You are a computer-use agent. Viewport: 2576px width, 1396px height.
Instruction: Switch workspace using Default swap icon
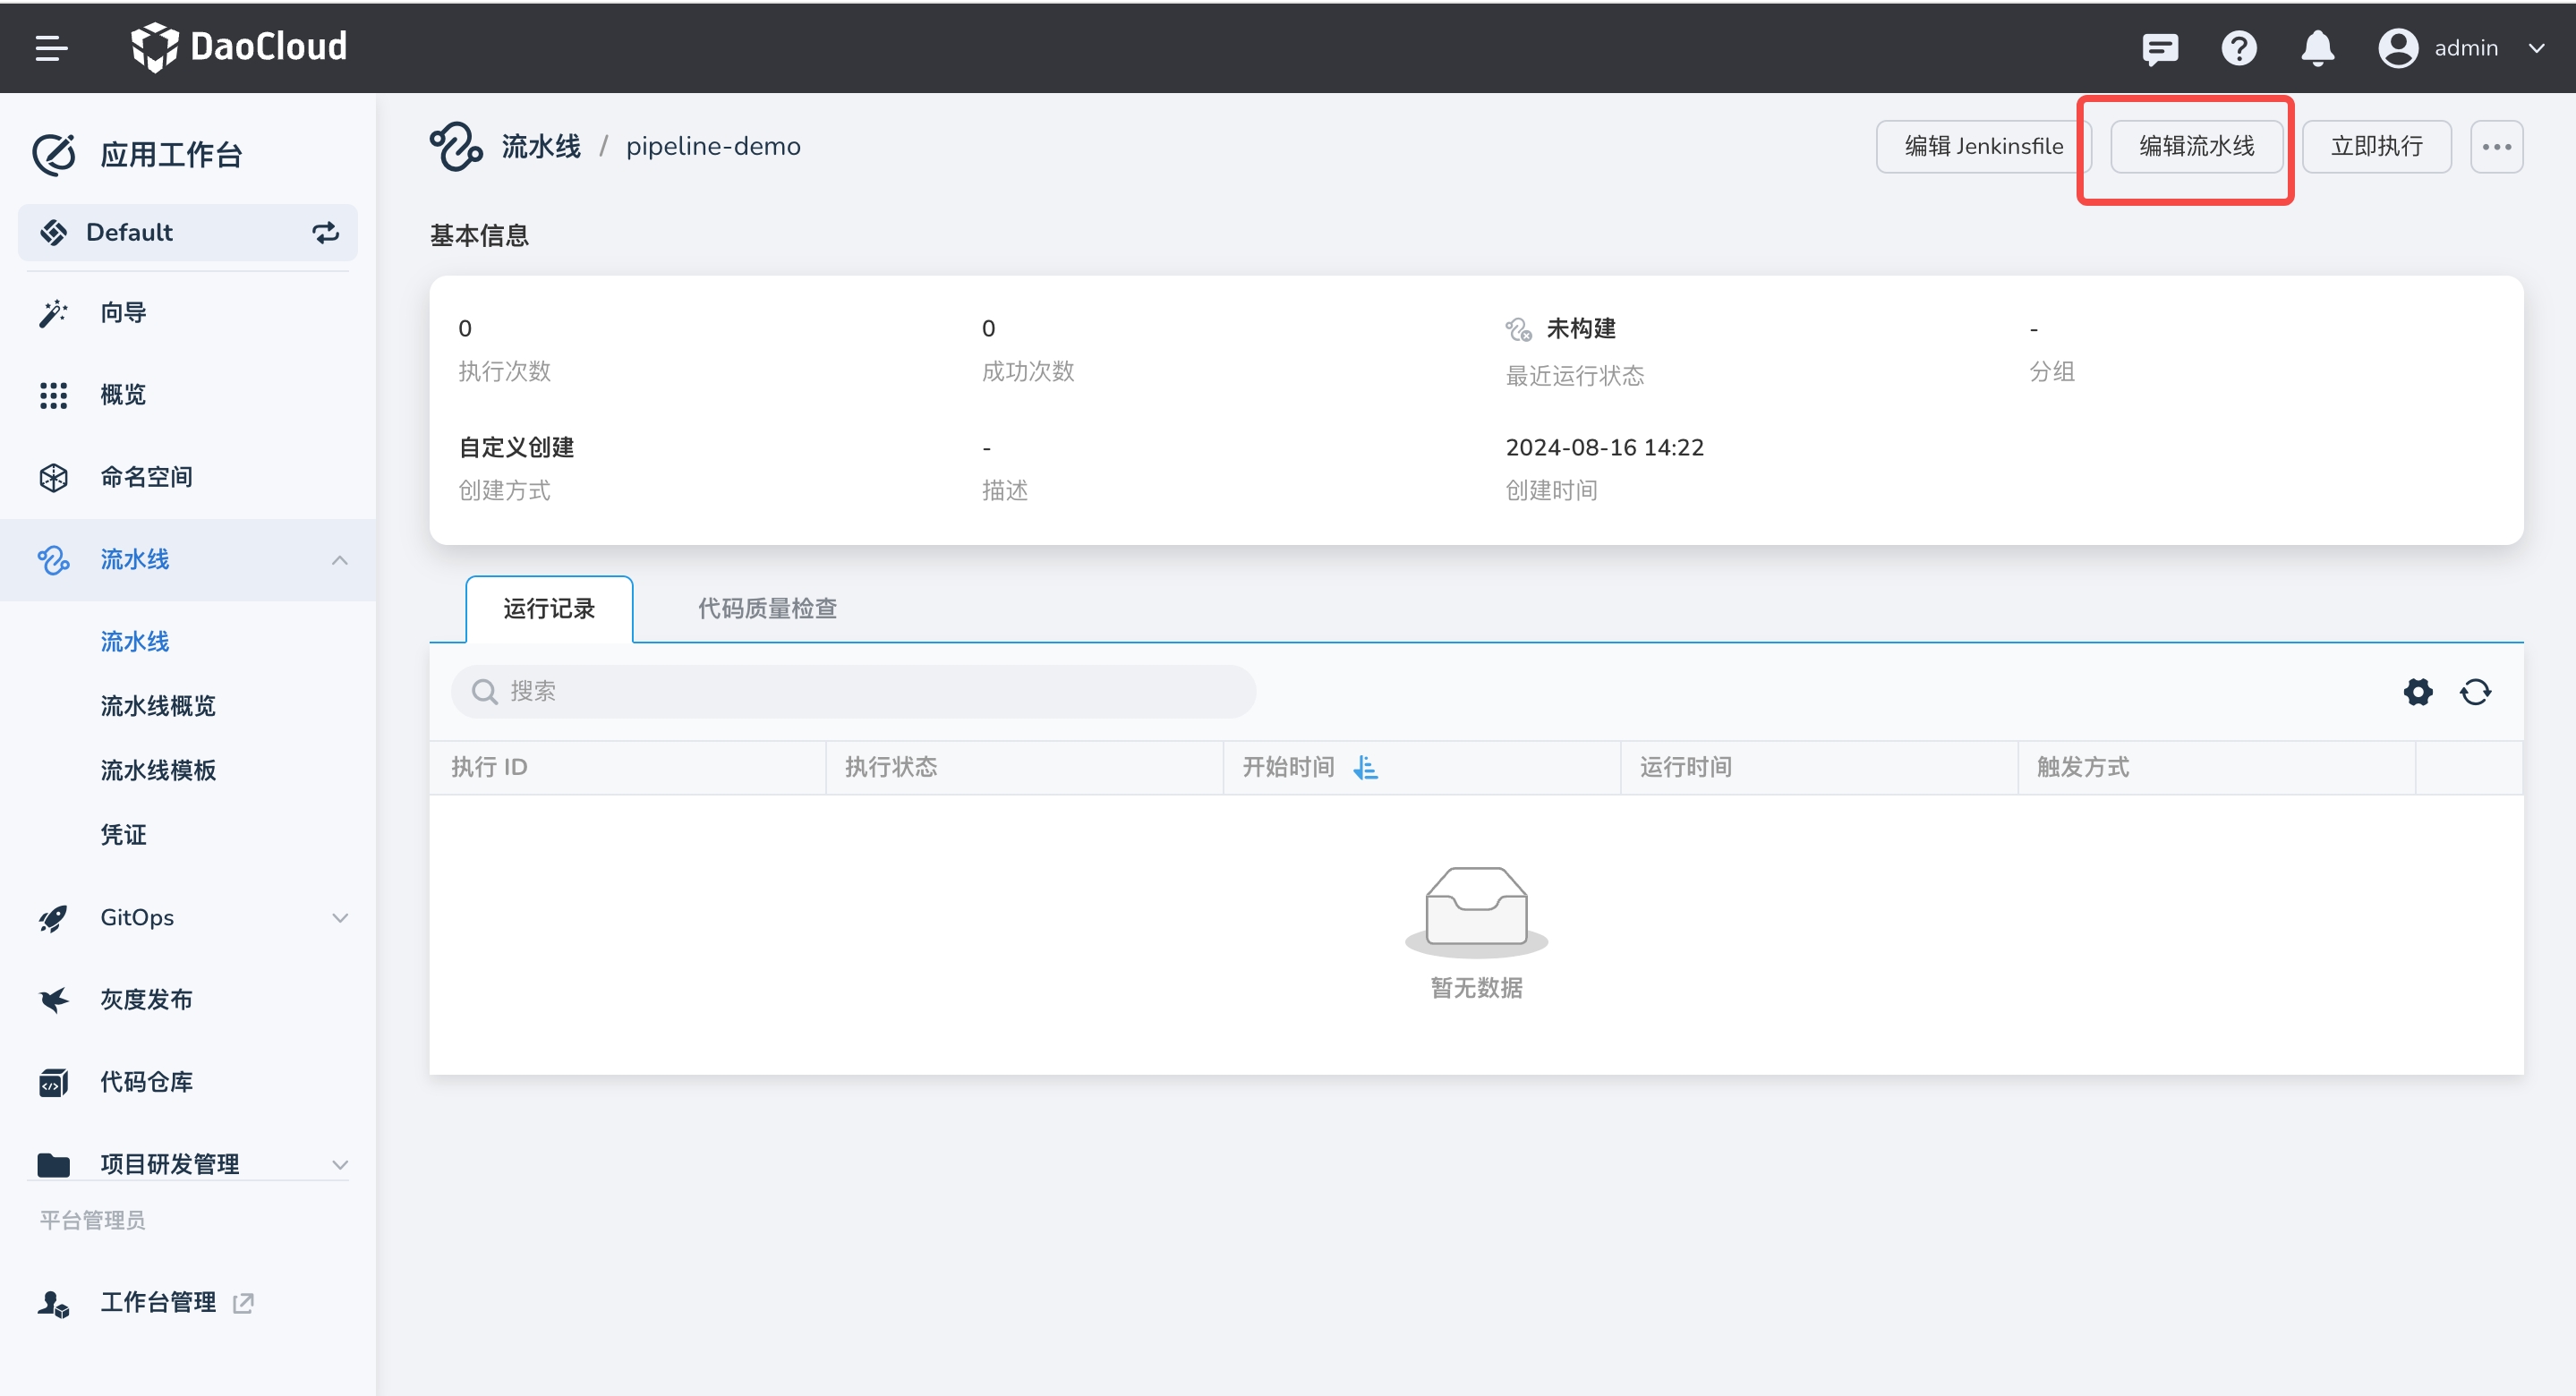pos(325,232)
